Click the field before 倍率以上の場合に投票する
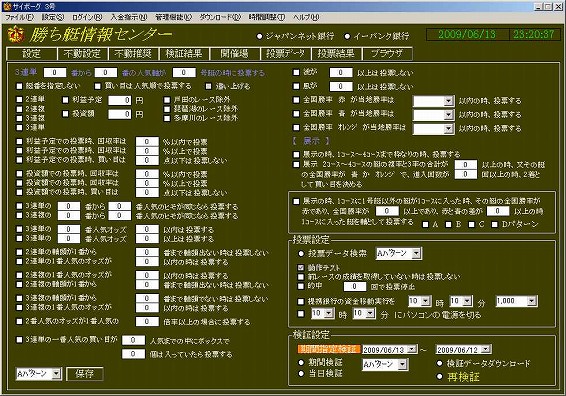 click(147, 321)
